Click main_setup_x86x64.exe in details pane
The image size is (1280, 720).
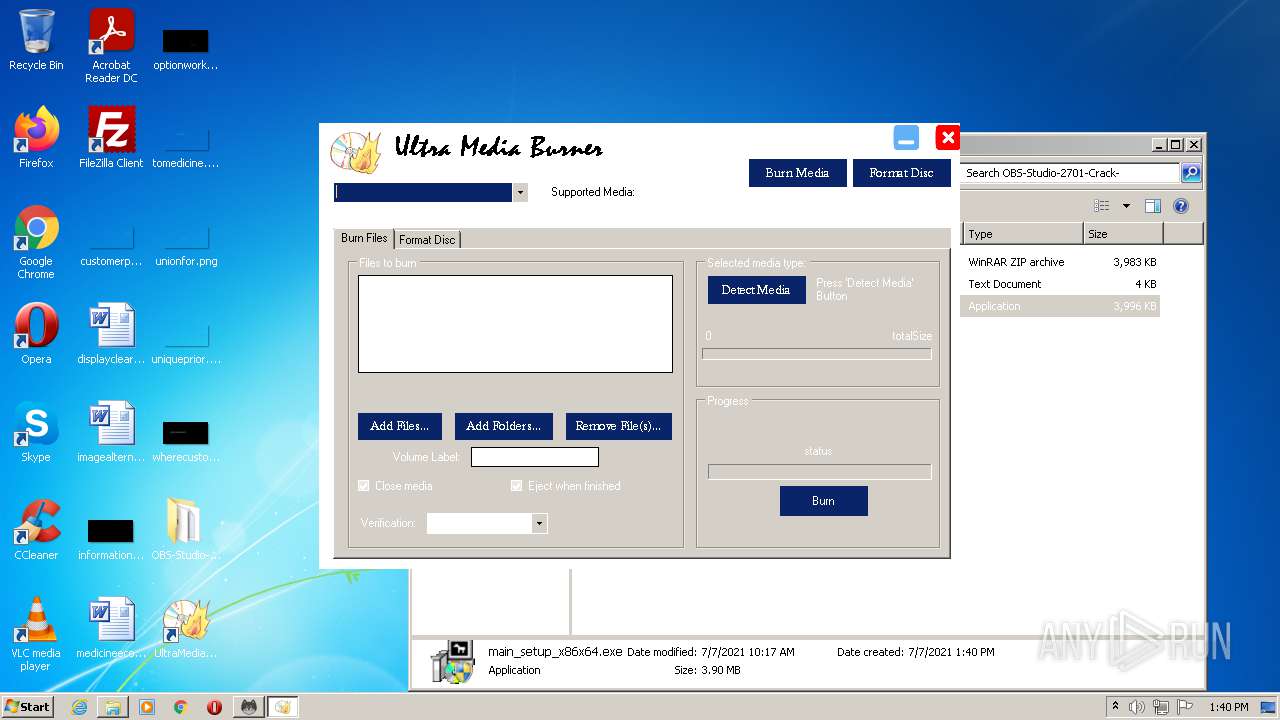click(555, 652)
